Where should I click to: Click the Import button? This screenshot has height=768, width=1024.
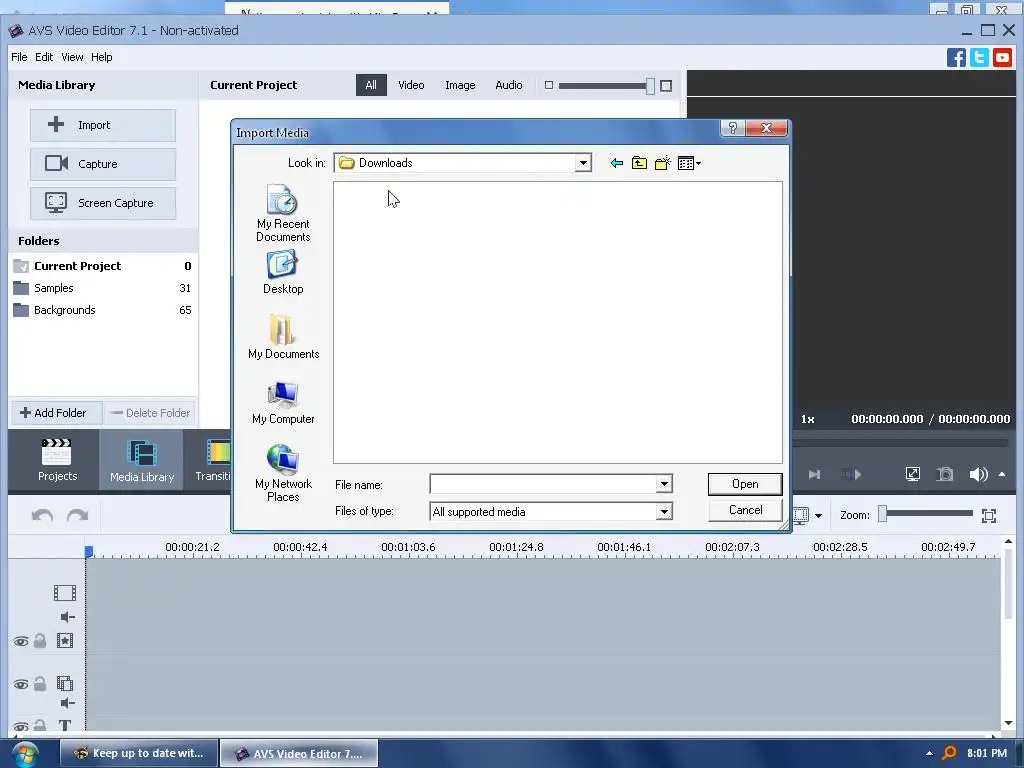coord(103,125)
